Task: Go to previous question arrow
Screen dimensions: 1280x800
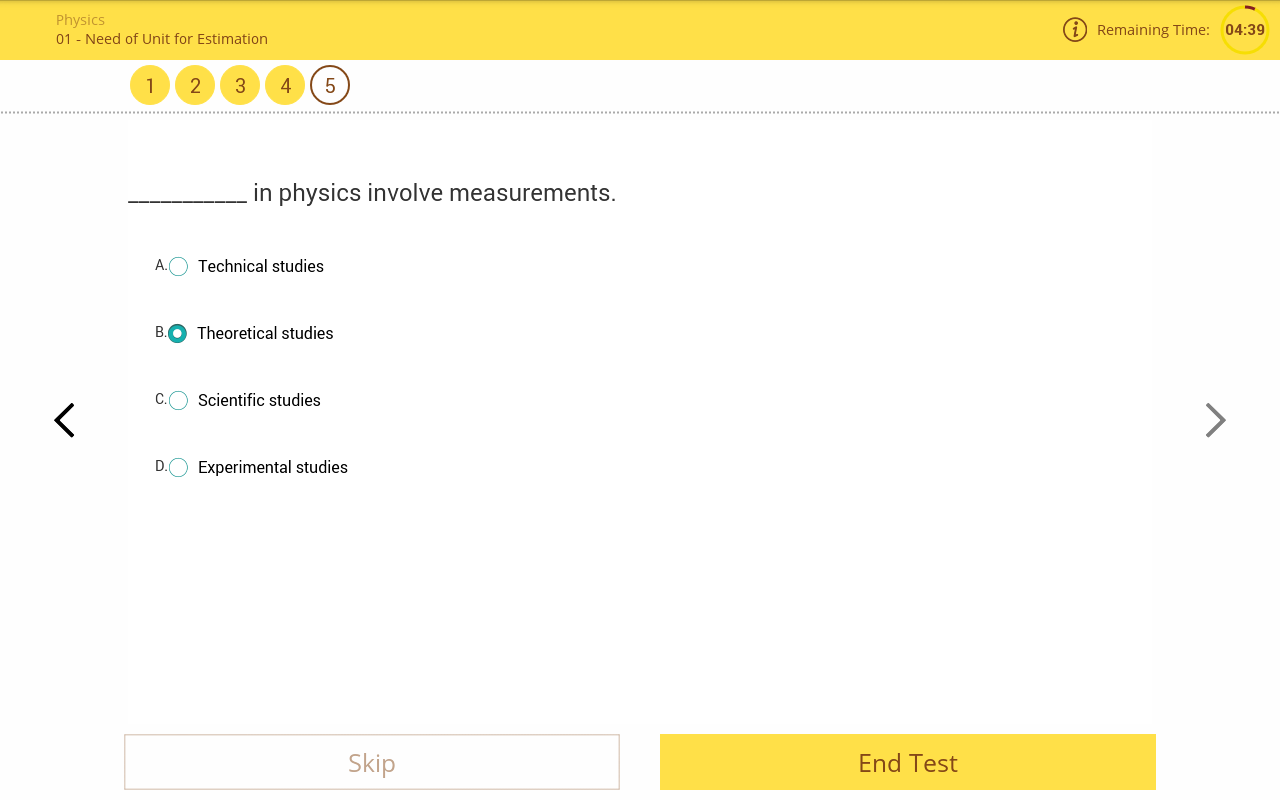Action: click(x=64, y=420)
